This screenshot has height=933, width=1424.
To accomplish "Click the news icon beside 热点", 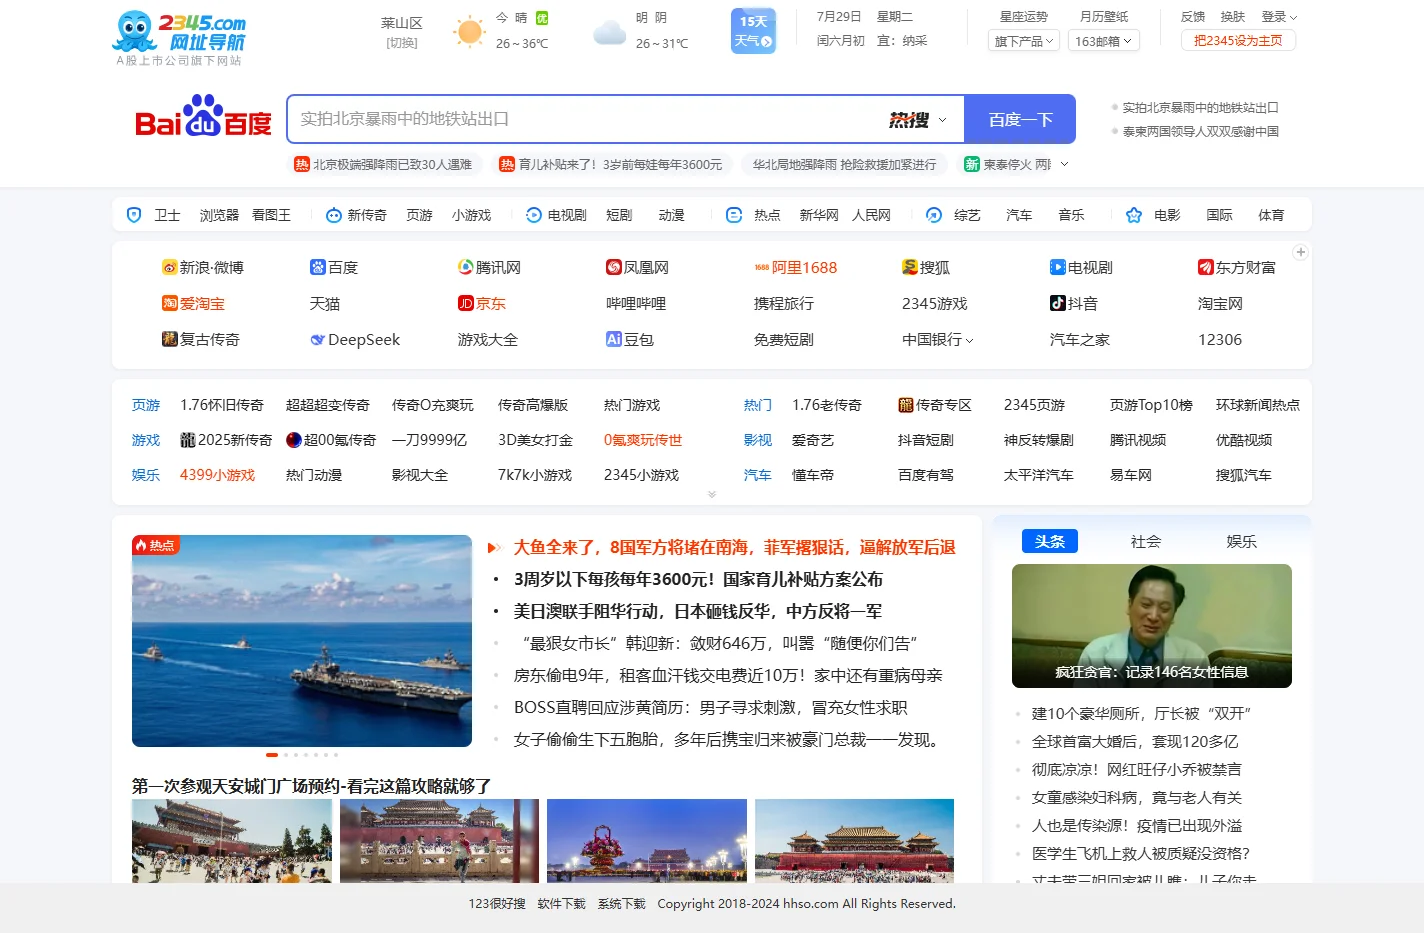I will (x=734, y=215).
